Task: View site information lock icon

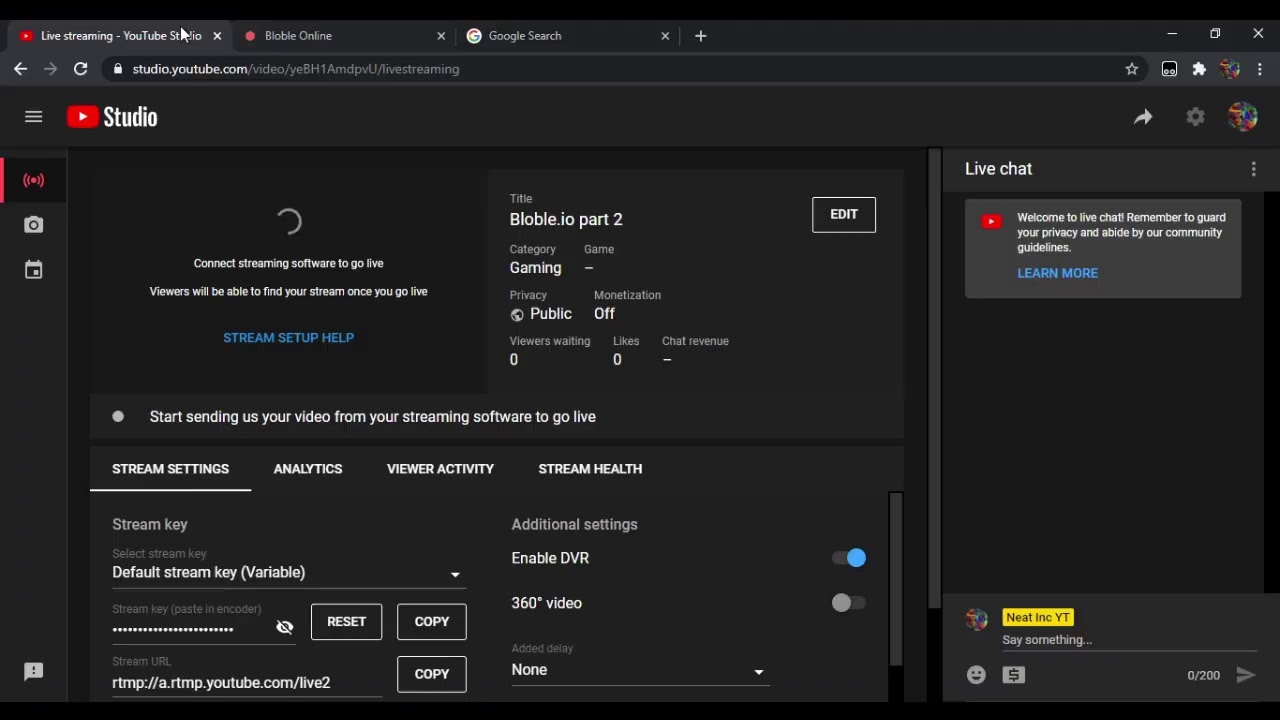Action: pyautogui.click(x=118, y=69)
